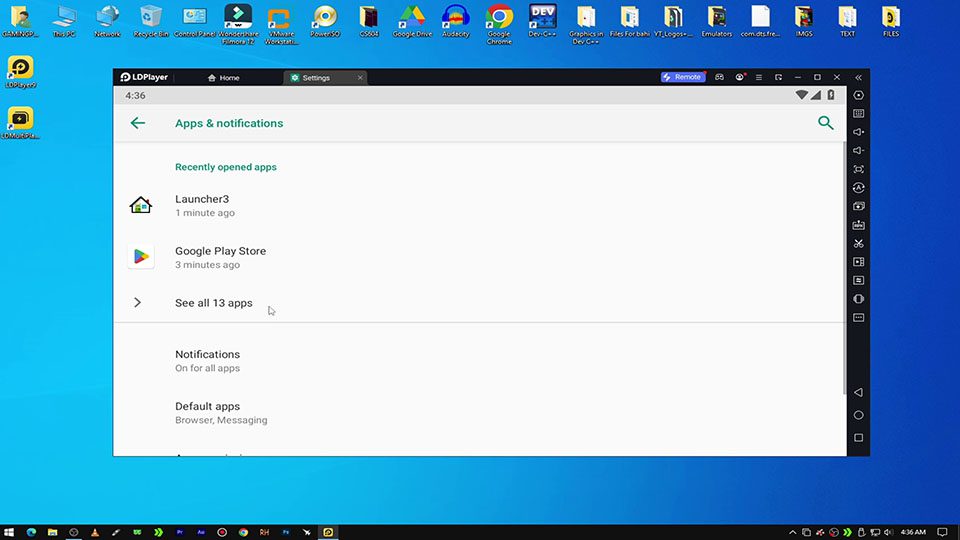Collapse the LDPlayer side toolbar

pyautogui.click(x=858, y=77)
